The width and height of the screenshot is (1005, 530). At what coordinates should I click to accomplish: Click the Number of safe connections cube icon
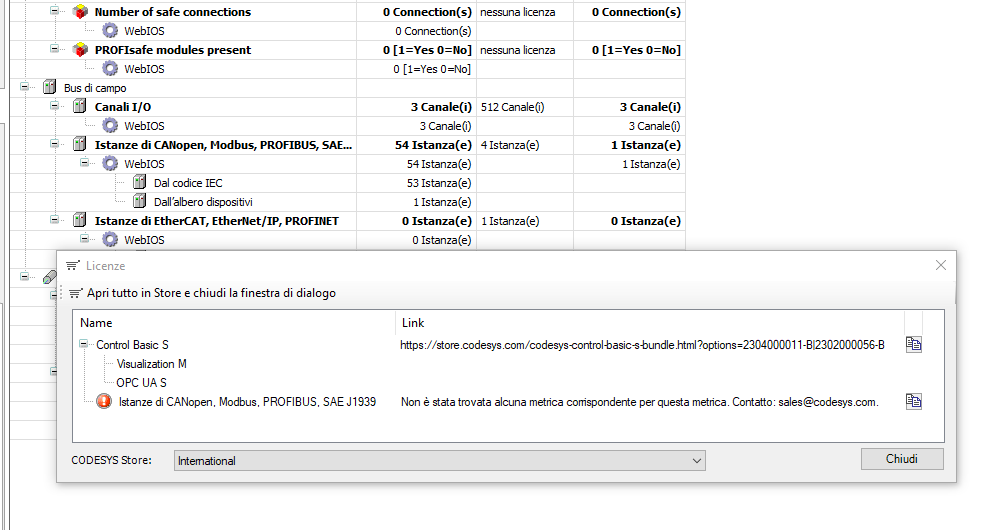(x=80, y=12)
